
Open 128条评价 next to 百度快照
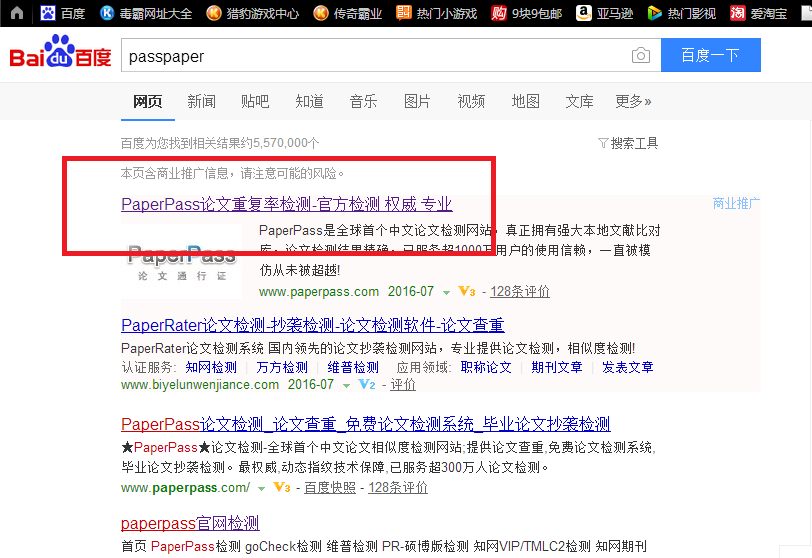[x=398, y=488]
